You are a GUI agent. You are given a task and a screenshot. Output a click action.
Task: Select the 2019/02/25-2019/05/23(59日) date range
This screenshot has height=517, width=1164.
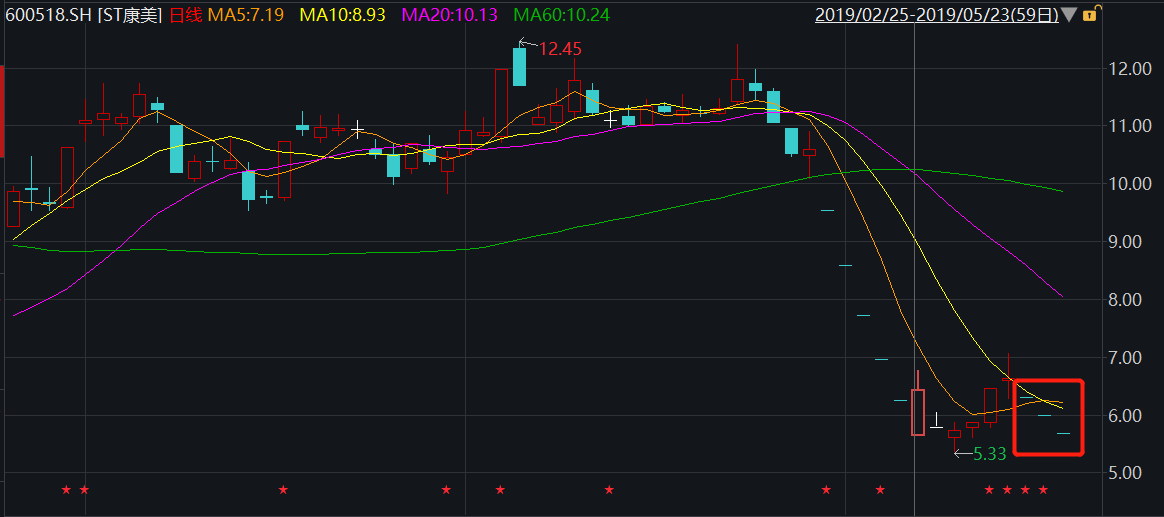point(937,15)
